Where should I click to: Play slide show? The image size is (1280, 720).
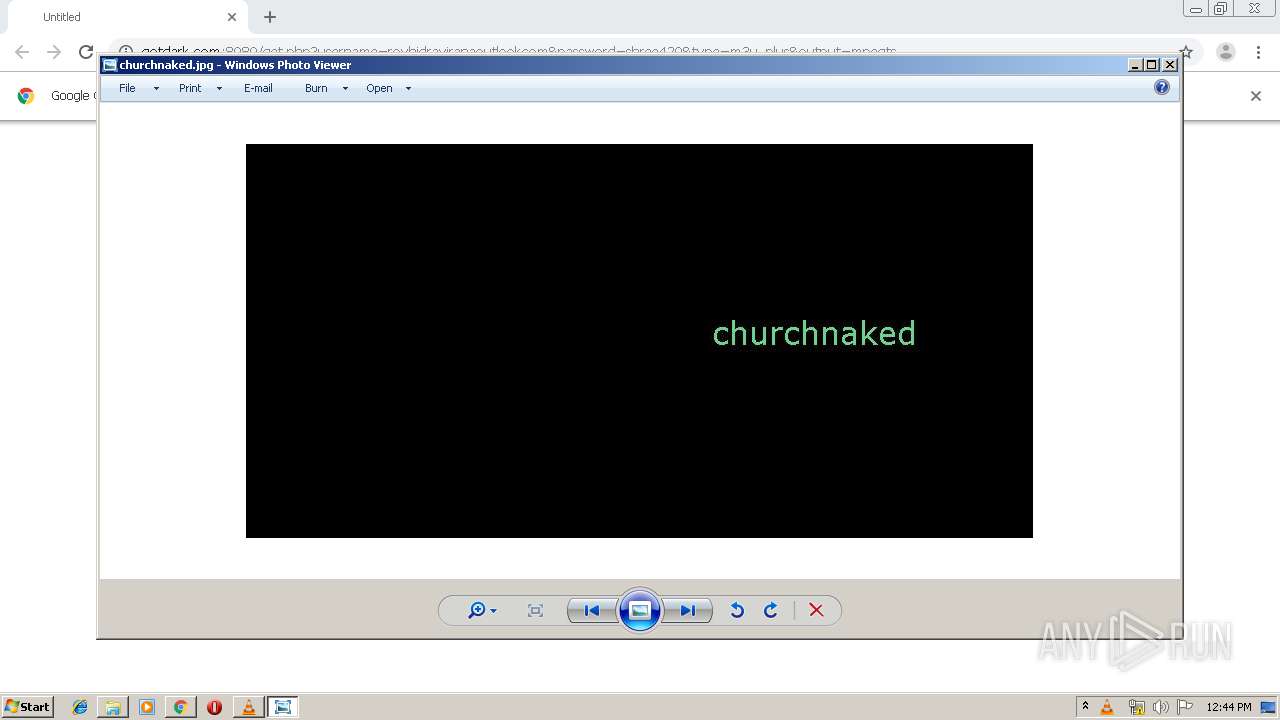pyautogui.click(x=640, y=610)
